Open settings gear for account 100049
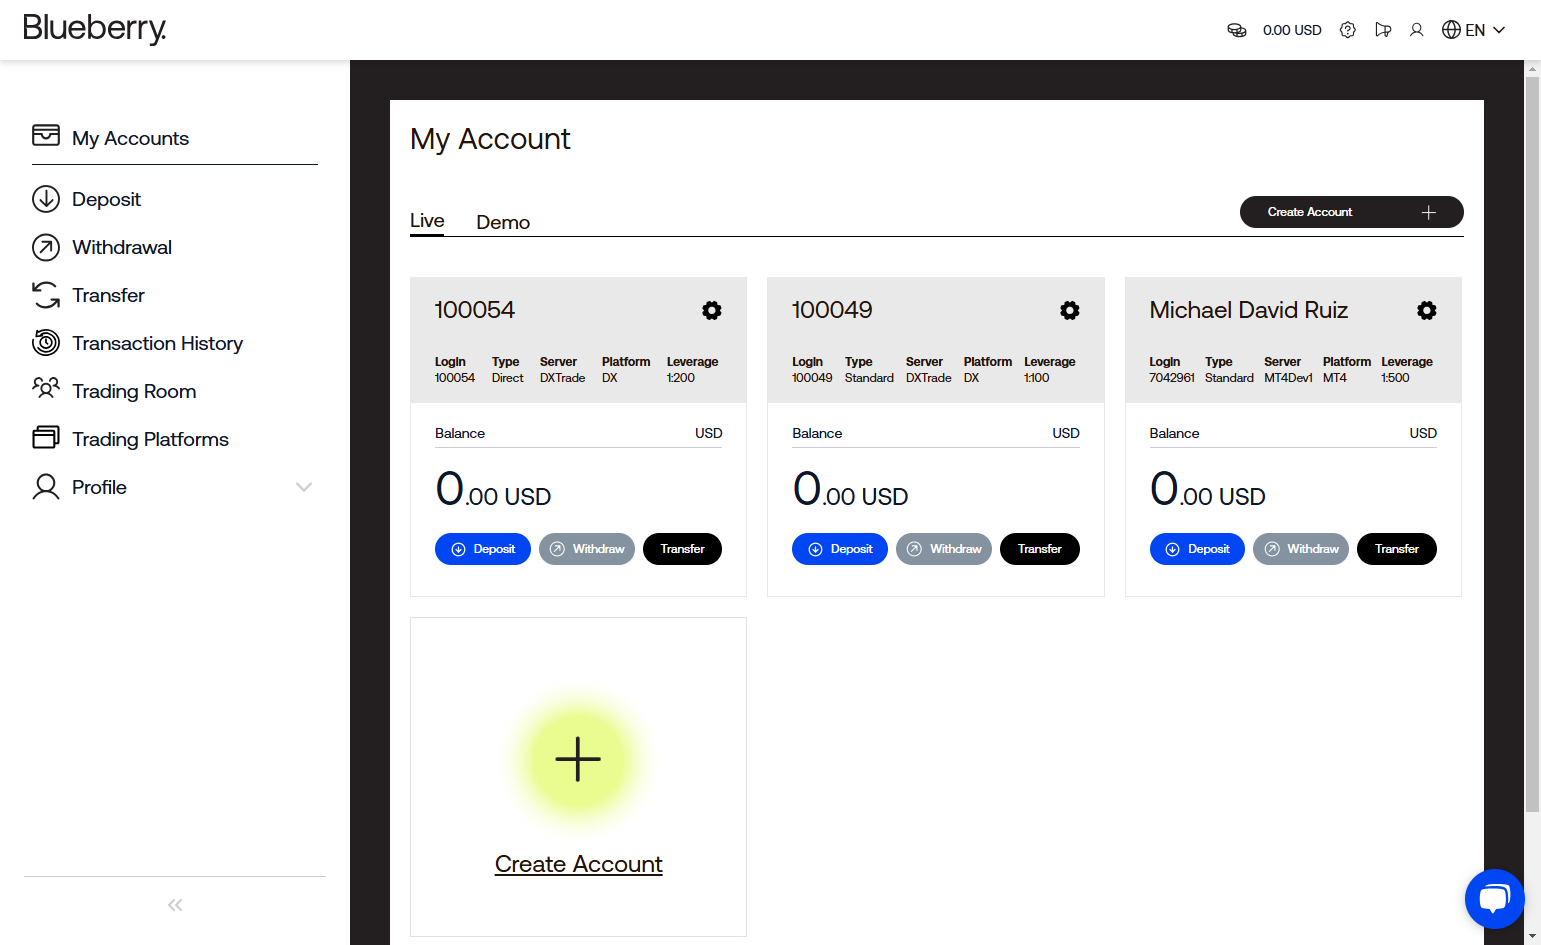The width and height of the screenshot is (1541, 945). click(x=1070, y=310)
